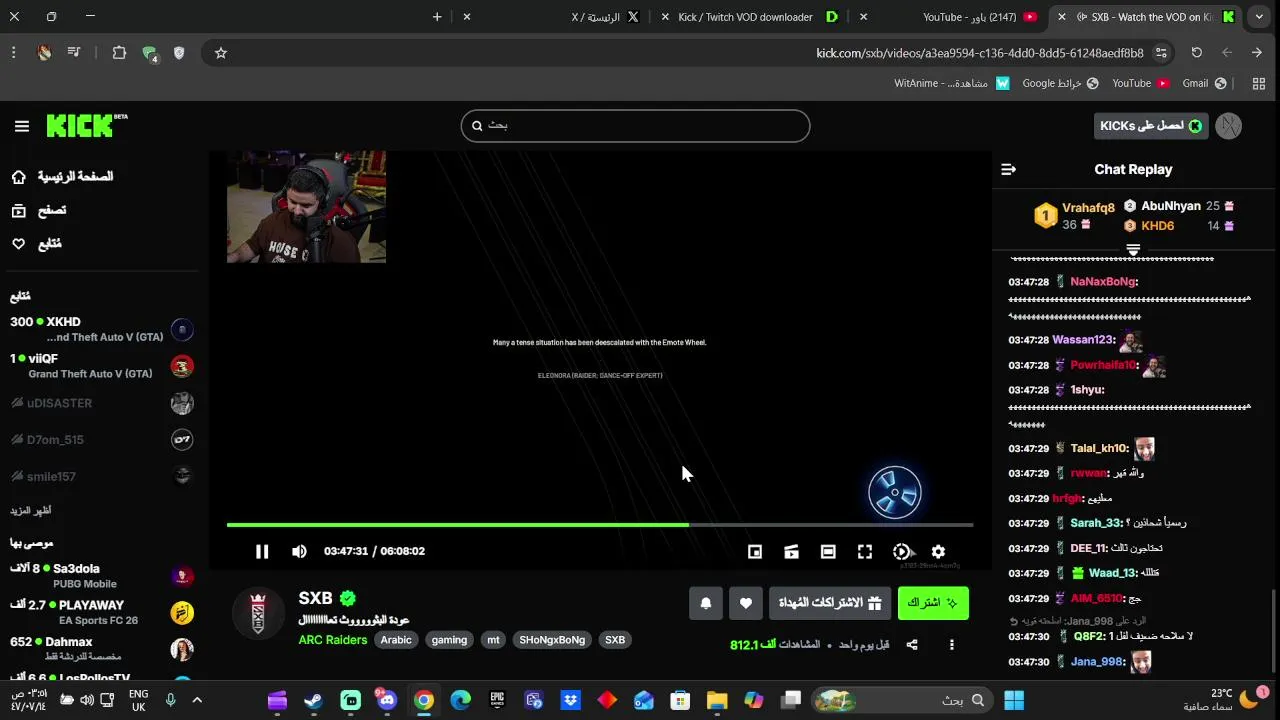Expand the chat leaderboard arrow

[x=1133, y=249]
